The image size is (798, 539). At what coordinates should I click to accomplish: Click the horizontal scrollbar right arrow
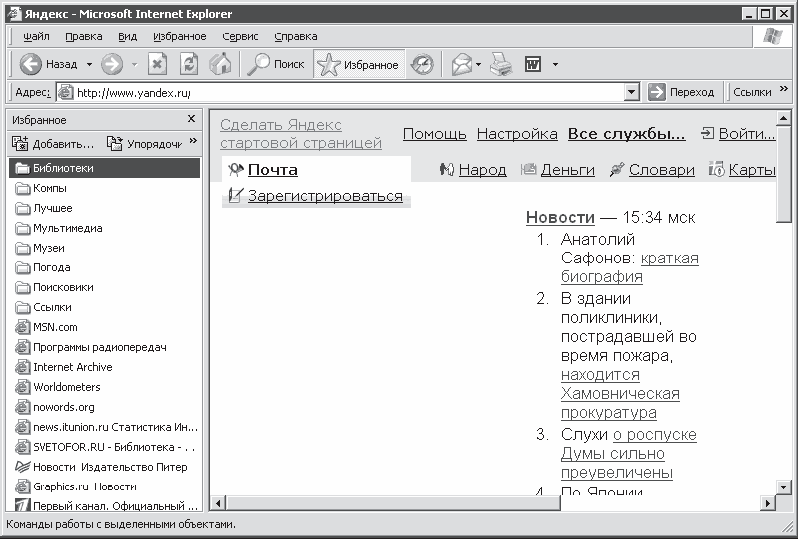pos(768,503)
